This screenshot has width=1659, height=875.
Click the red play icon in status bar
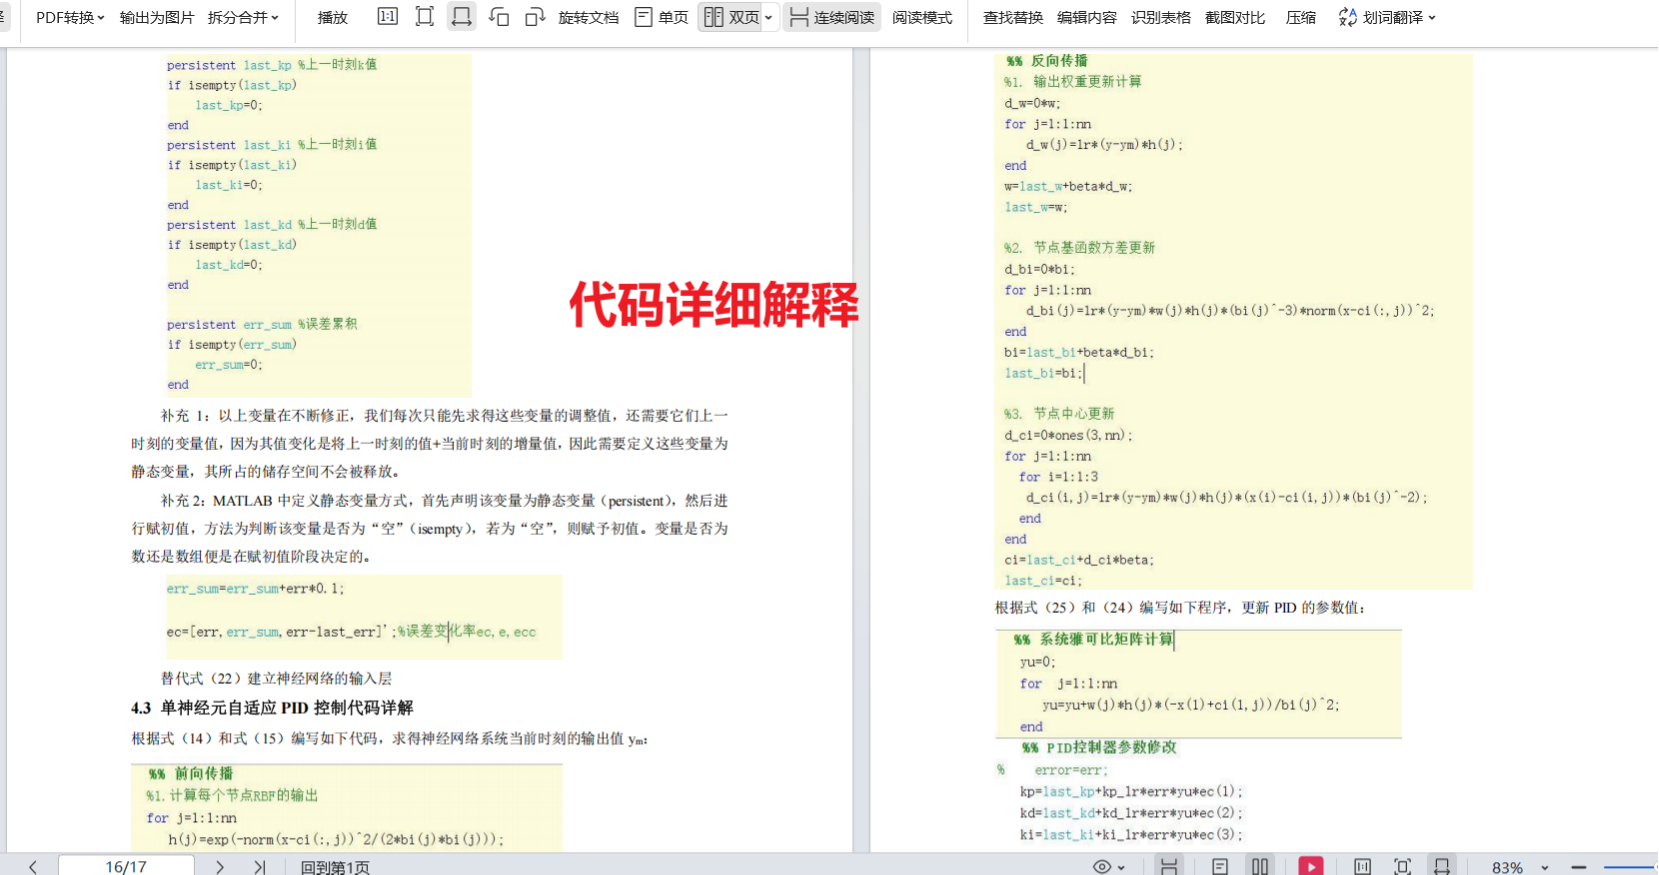[1310, 866]
